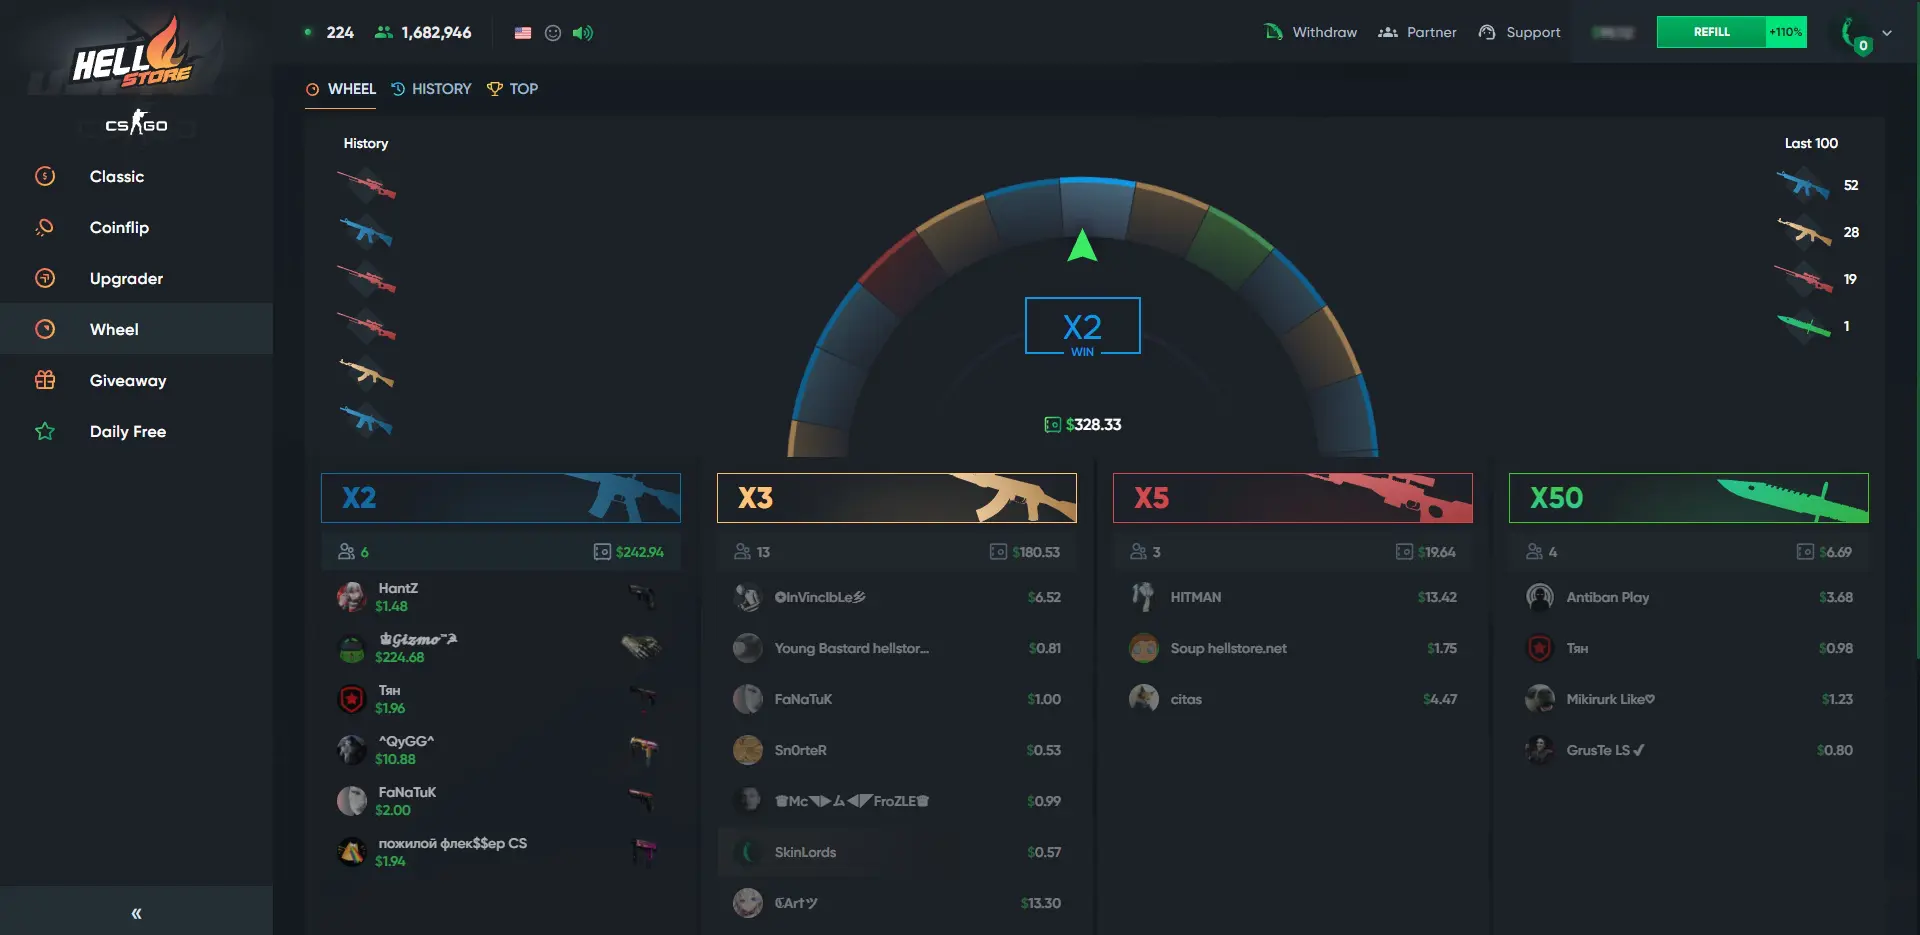Image resolution: width=1920 pixels, height=935 pixels.
Task: Click the Sn0rteR player avatar
Action: [748, 750]
